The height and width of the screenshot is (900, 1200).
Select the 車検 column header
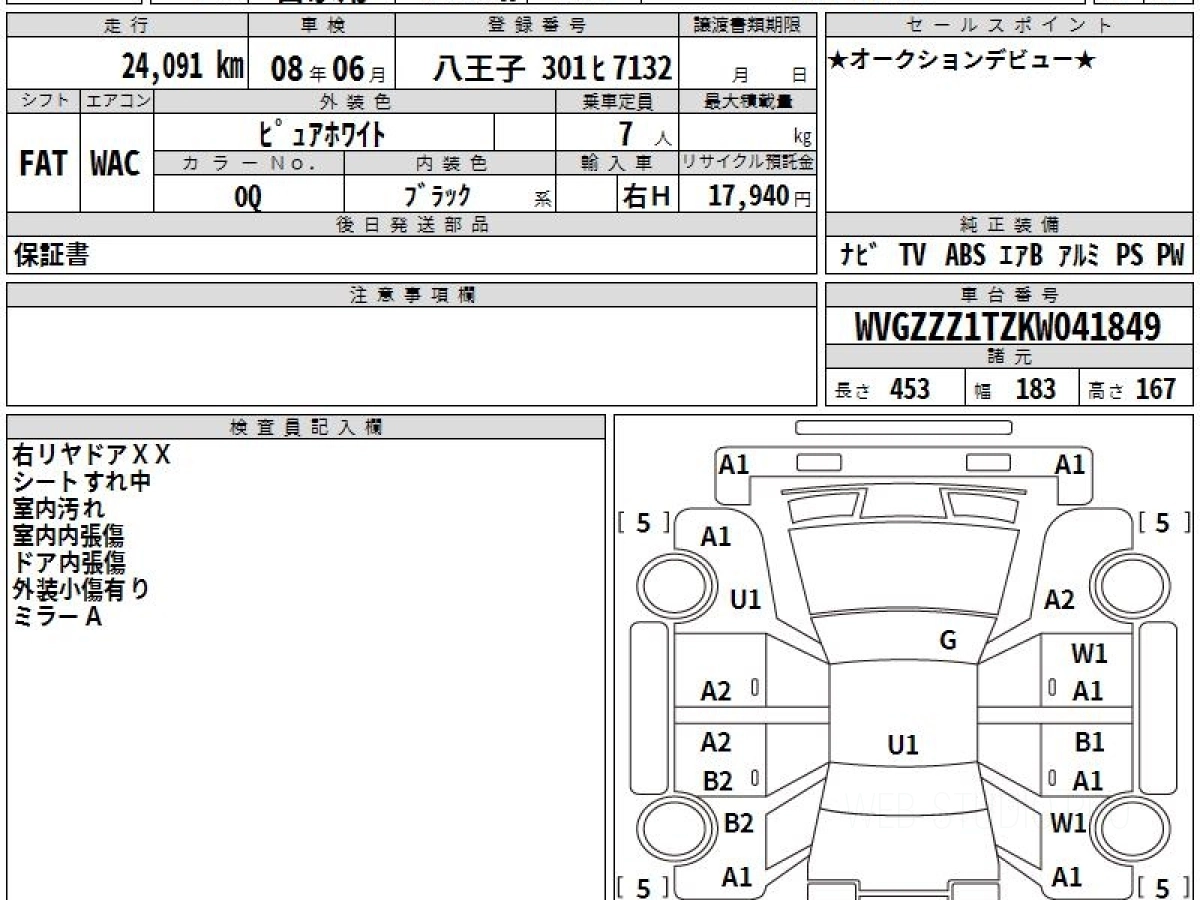pos(322,26)
